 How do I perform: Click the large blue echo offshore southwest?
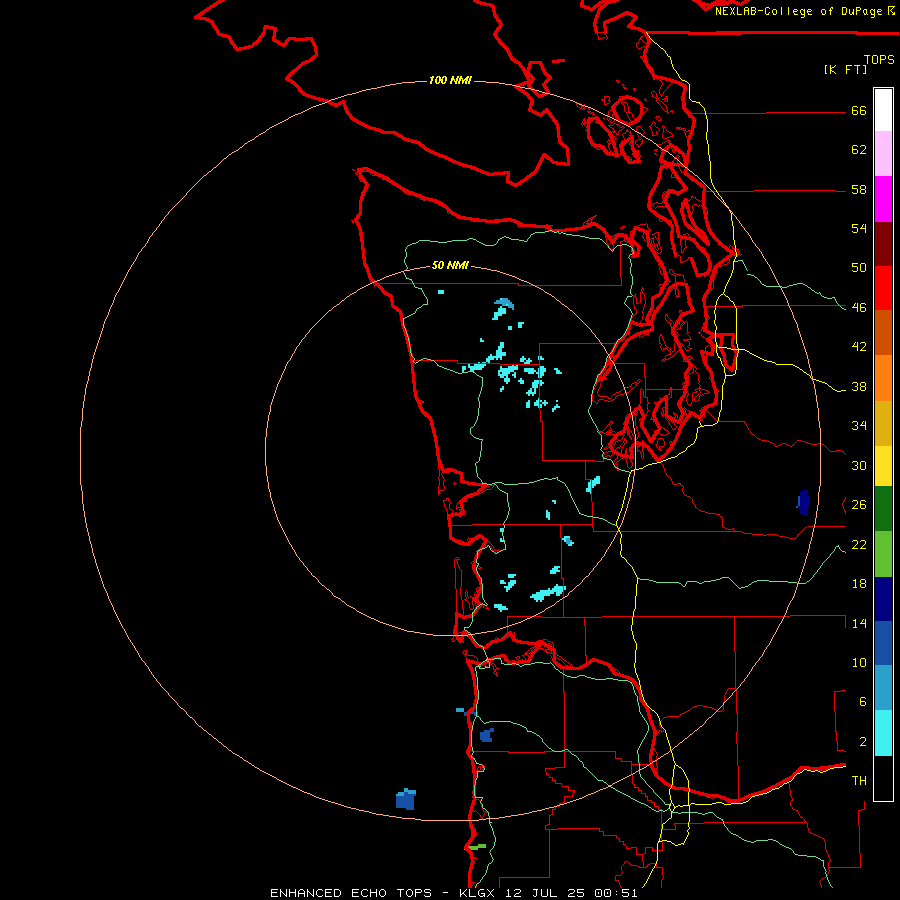coord(406,799)
